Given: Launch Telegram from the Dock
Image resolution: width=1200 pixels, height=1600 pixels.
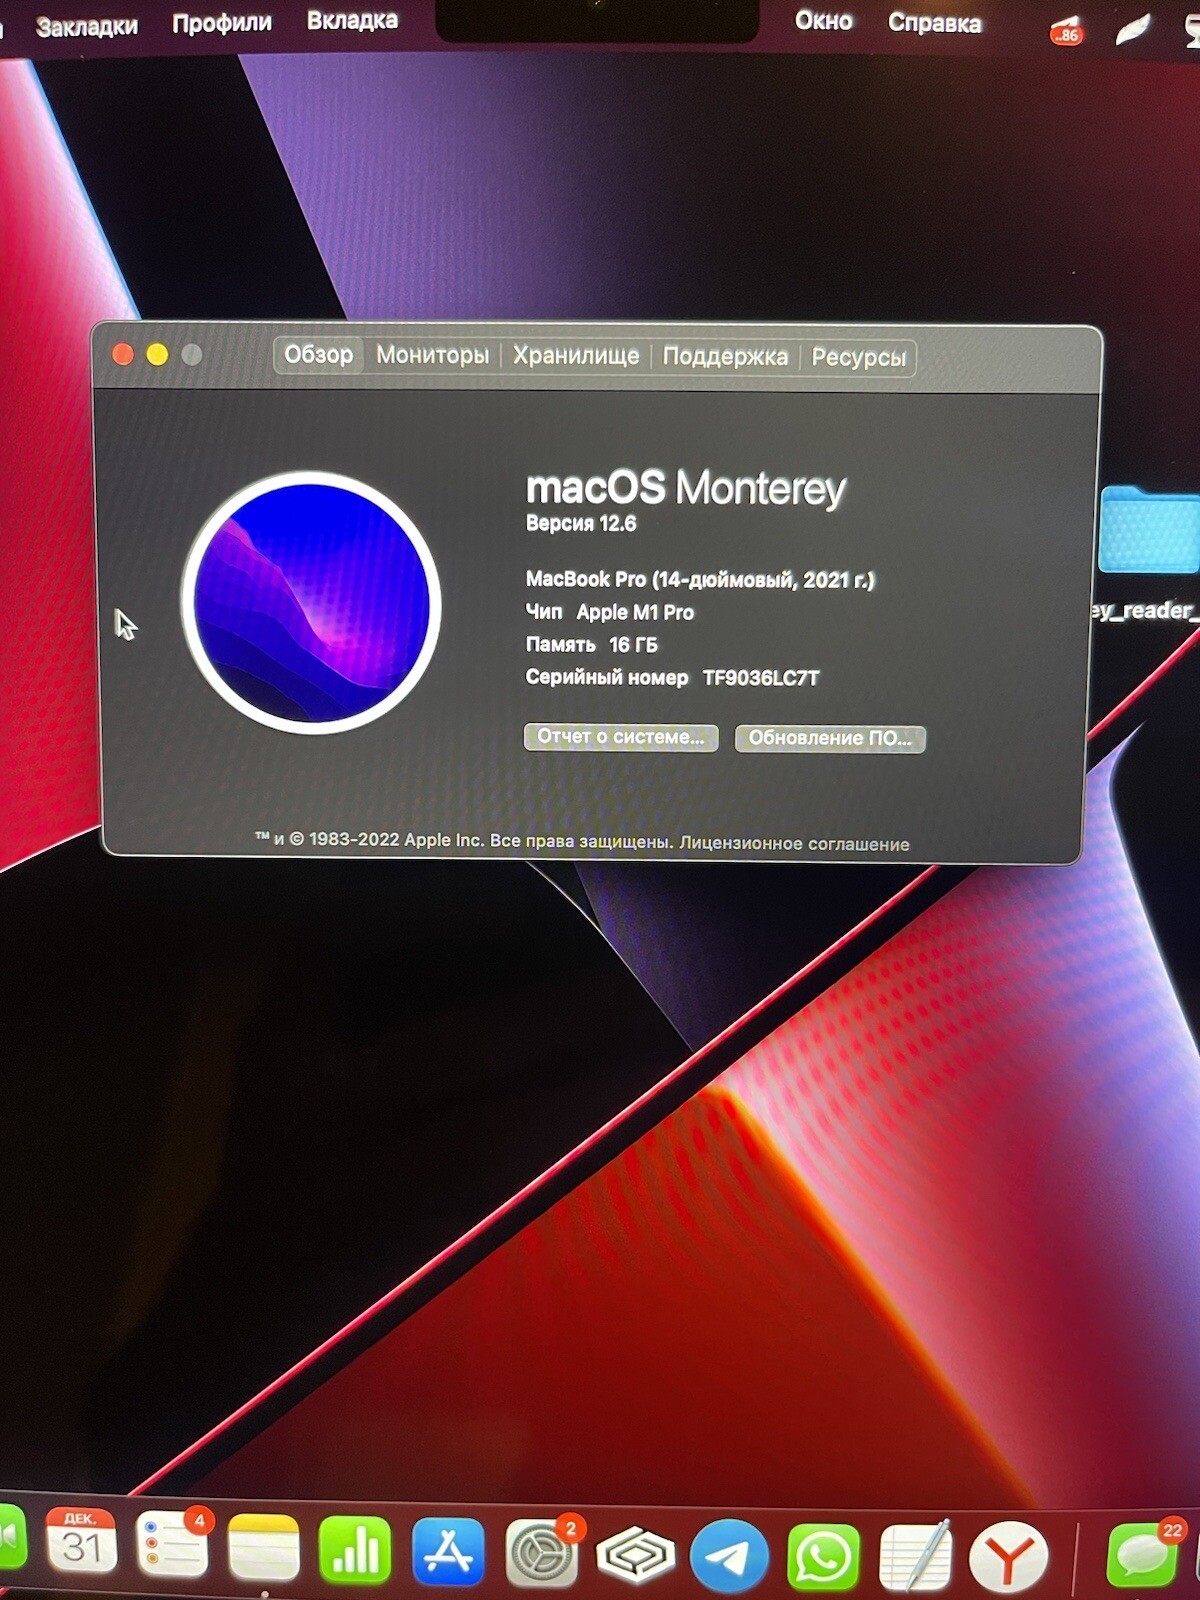Looking at the screenshot, I should 730,1556.
